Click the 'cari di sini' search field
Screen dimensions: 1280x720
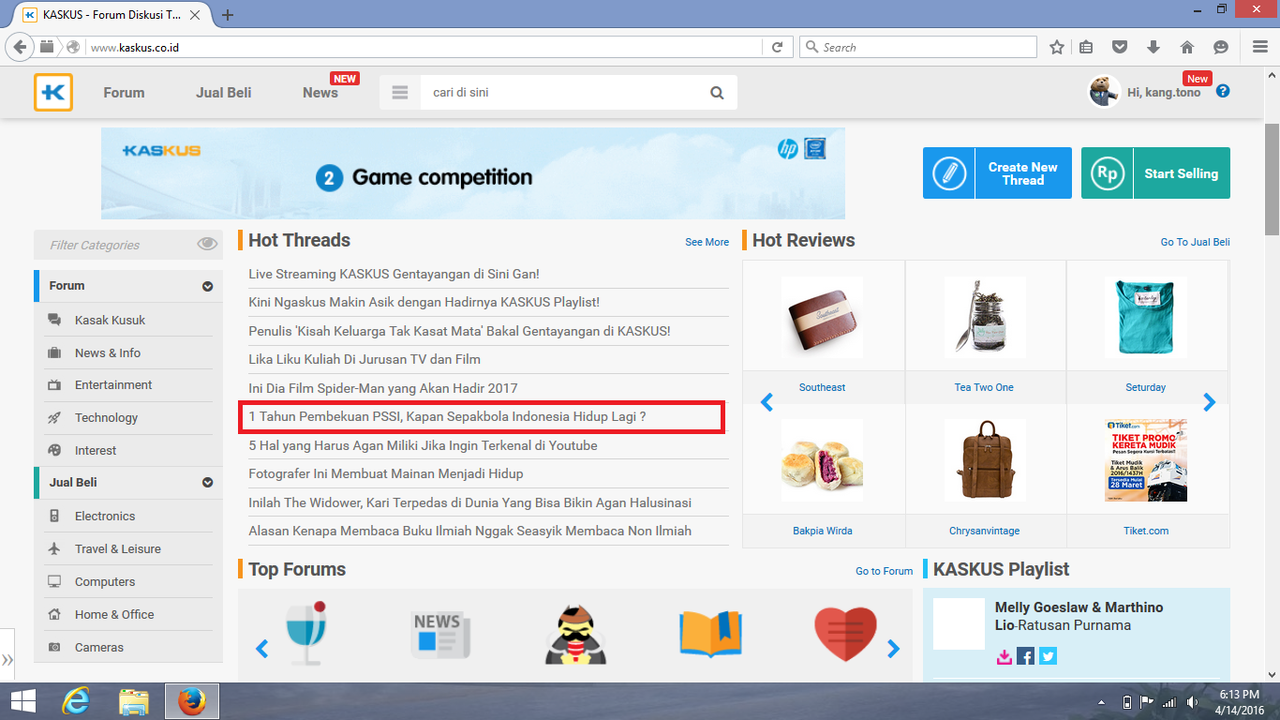point(560,92)
